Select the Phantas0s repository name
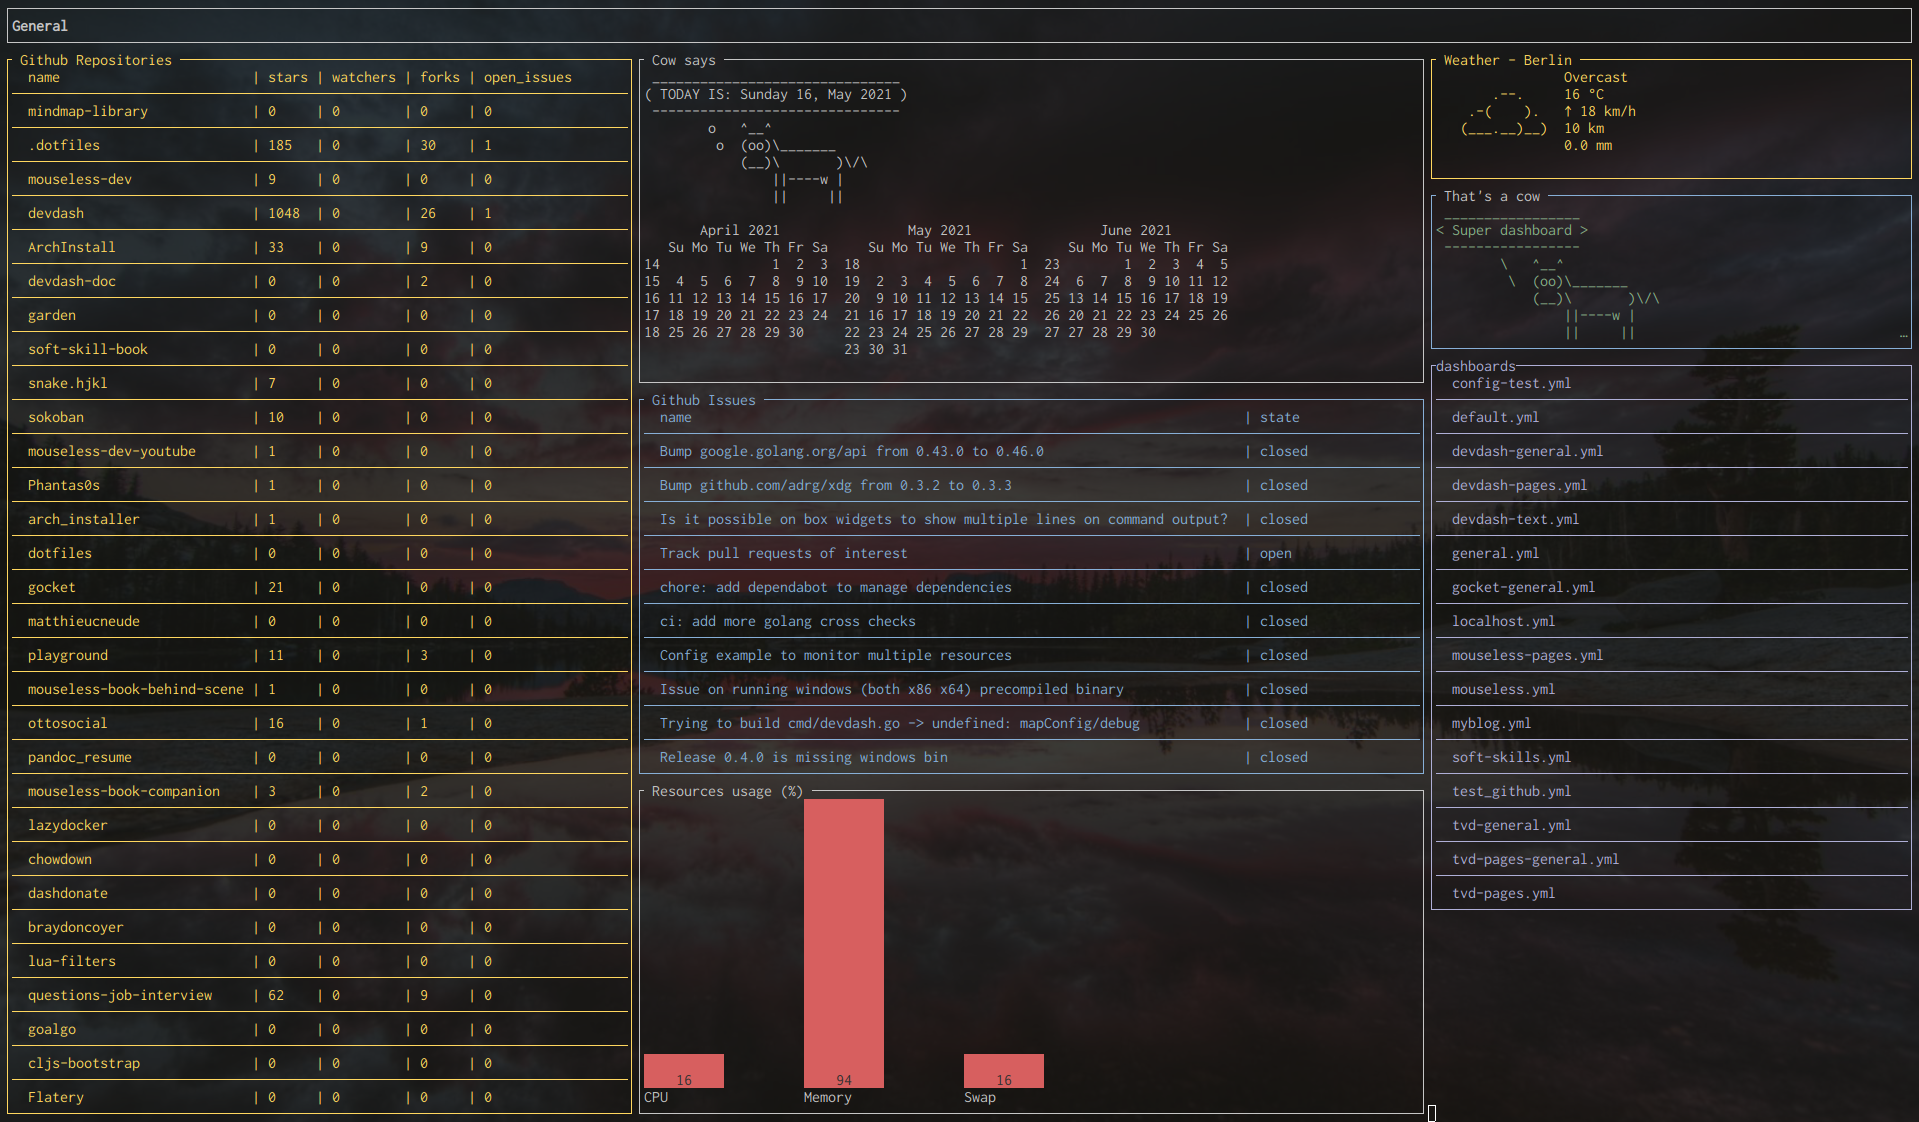Screen dimensions: 1919x1122 pyautogui.click(x=64, y=485)
